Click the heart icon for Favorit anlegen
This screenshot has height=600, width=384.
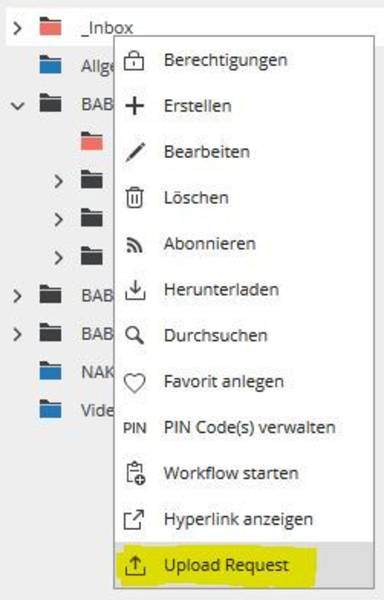[x=135, y=383]
